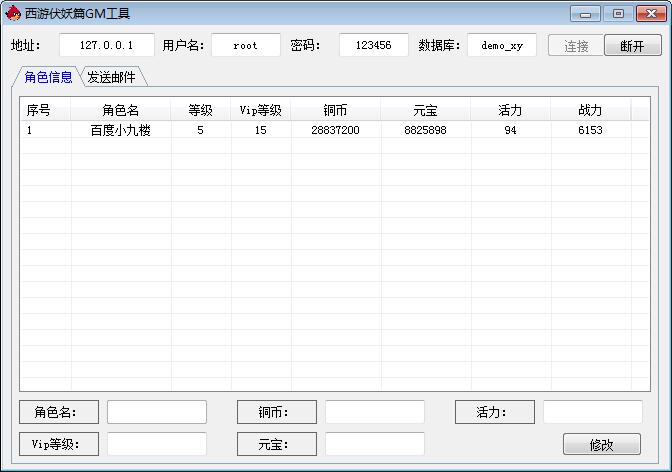Click the 地址 address input field
The height and width of the screenshot is (472, 672).
pos(106,45)
